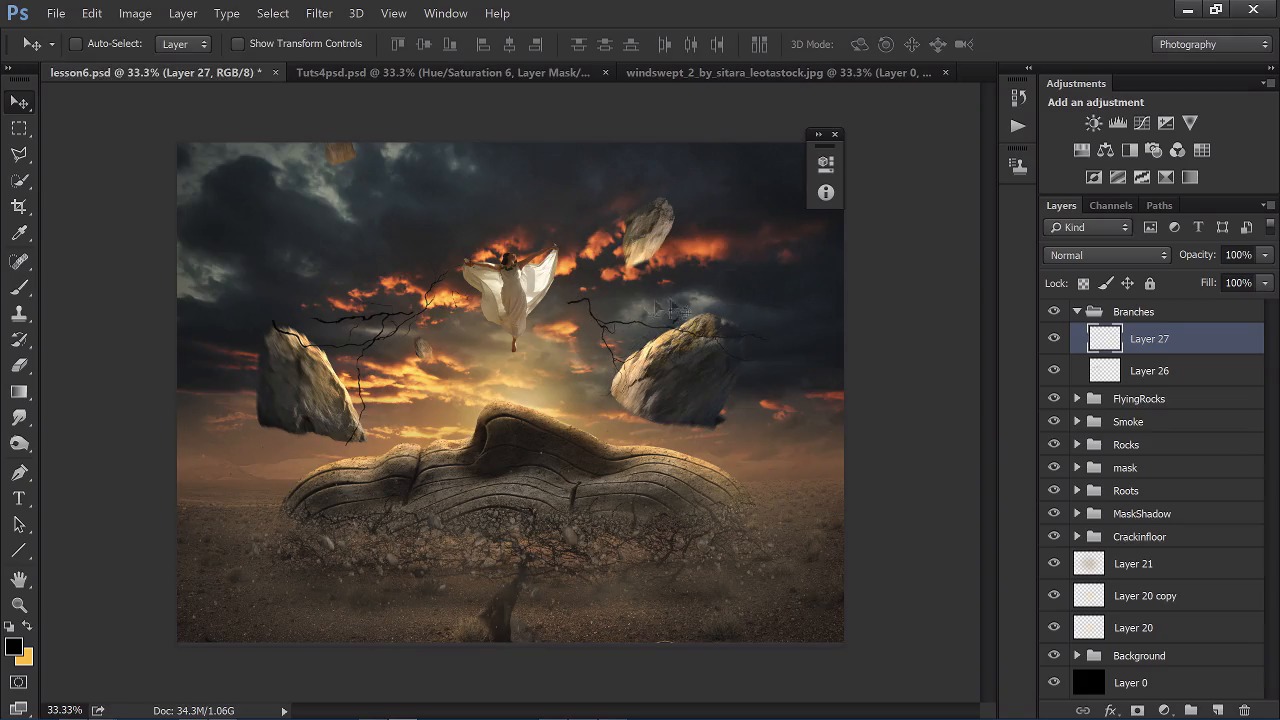Click the foreground color swatch

pos(13,647)
